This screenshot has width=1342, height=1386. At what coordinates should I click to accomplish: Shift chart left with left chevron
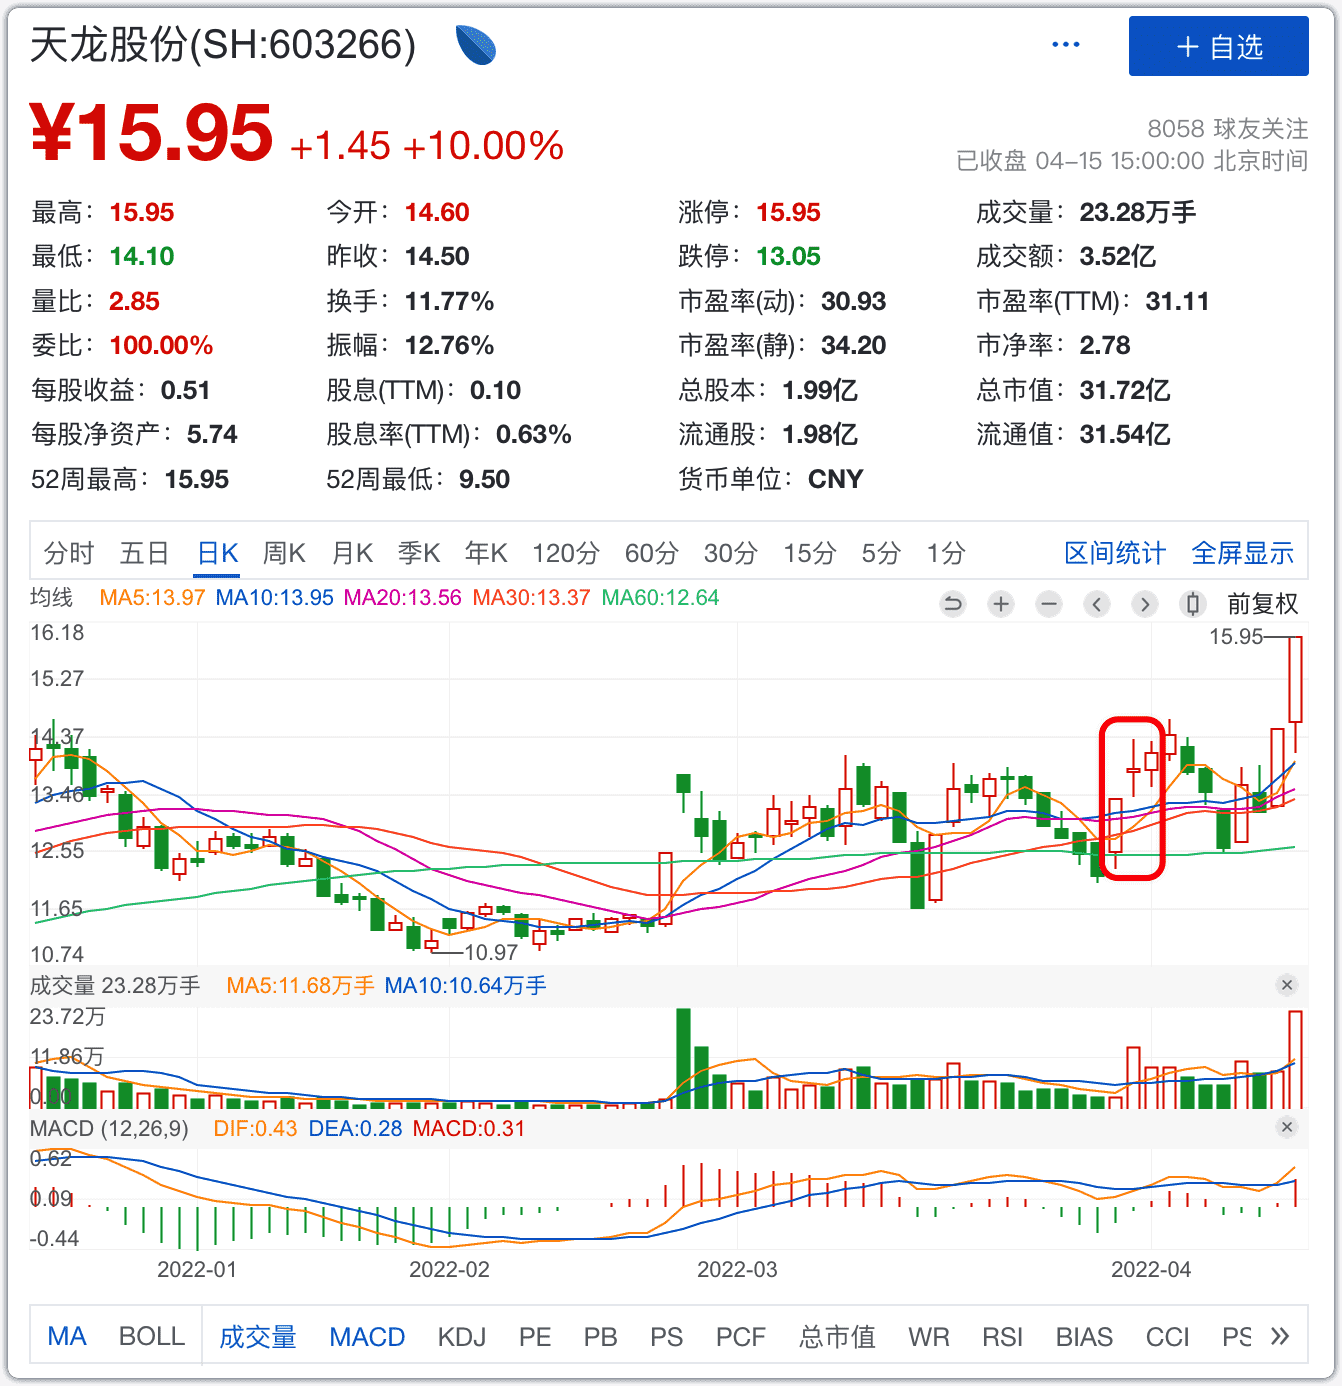(x=1097, y=604)
